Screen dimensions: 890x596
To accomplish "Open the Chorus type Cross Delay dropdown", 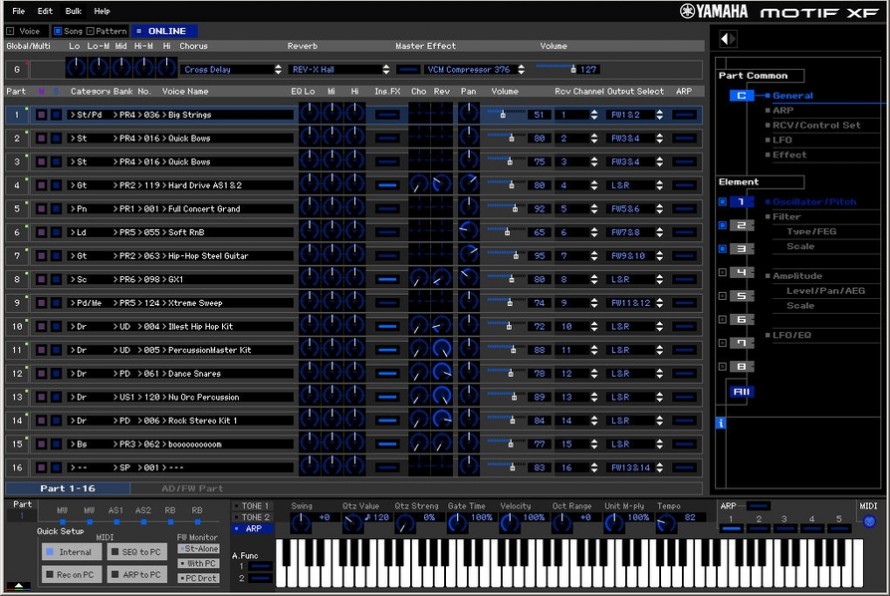I will click(232, 70).
